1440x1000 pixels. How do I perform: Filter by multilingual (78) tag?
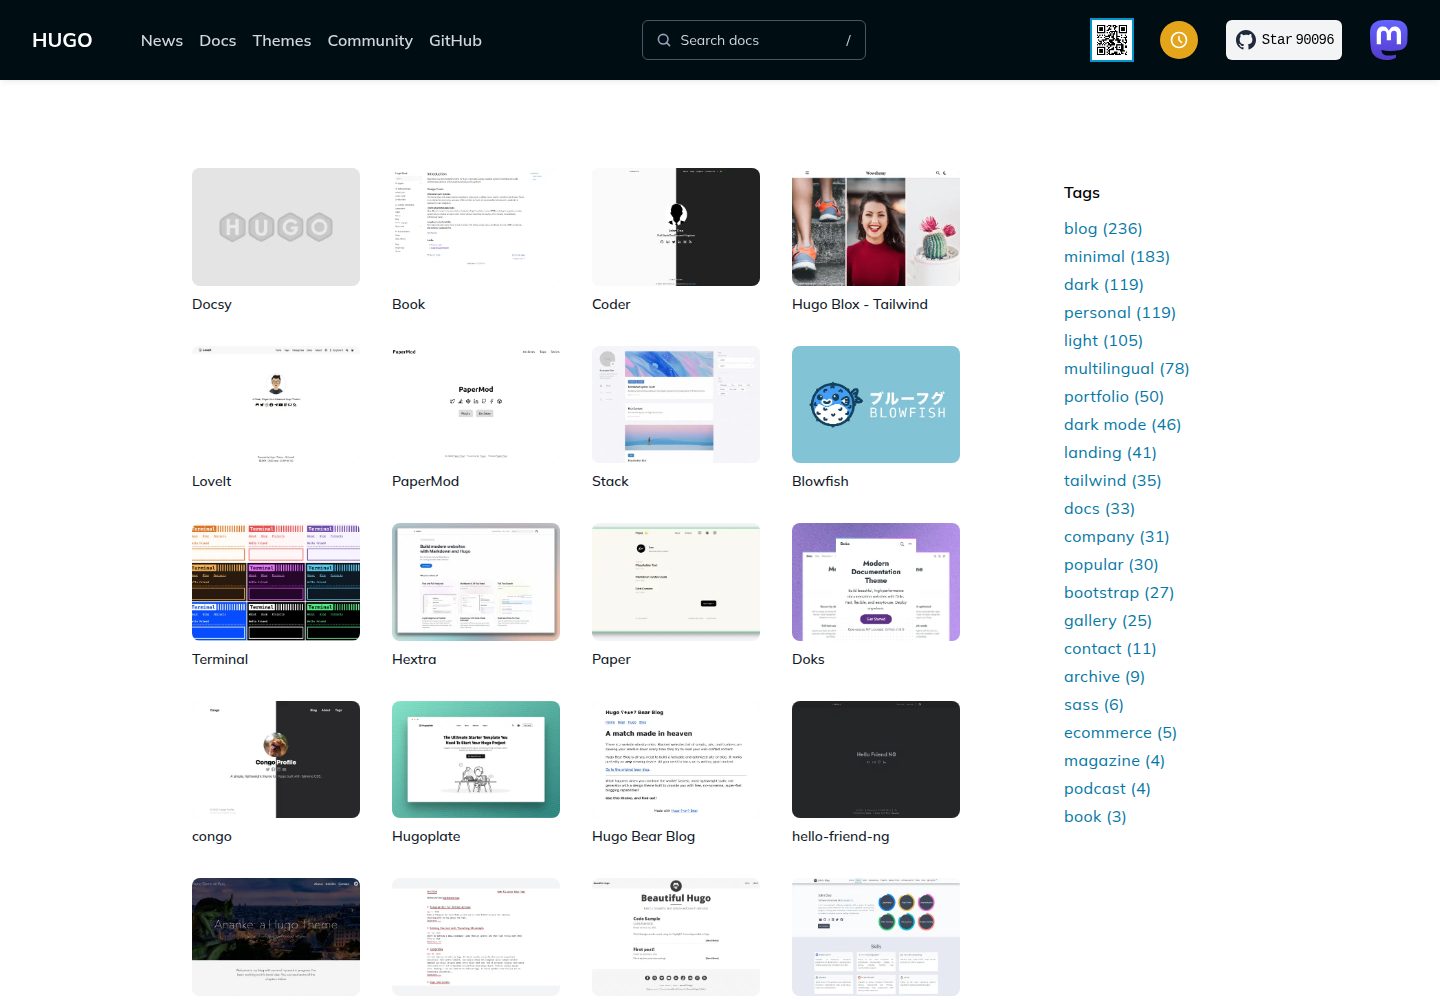tap(1127, 368)
